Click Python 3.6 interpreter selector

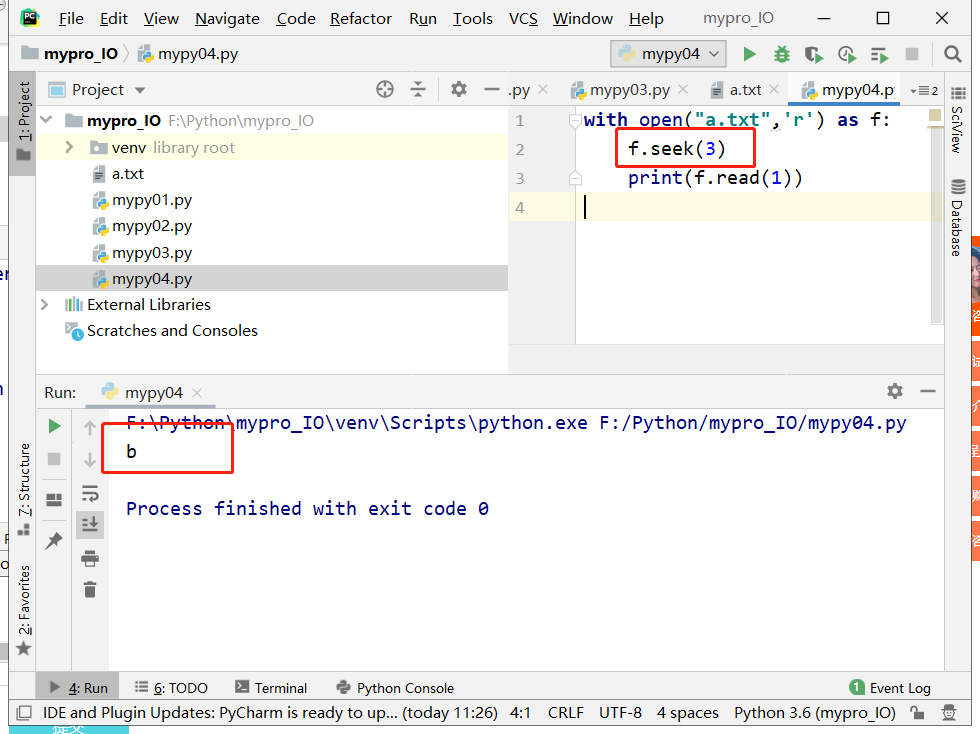point(814,713)
